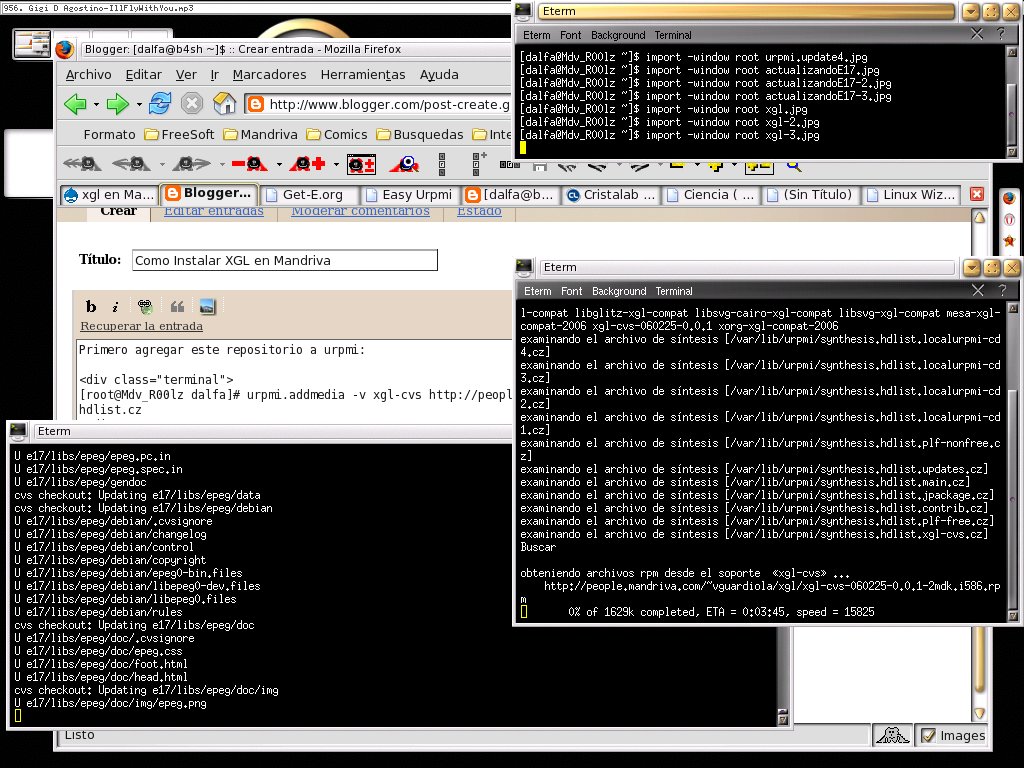Open the Mandriva bookmarks folder
Viewport: 1024px width, 768px height.
(x=261, y=135)
